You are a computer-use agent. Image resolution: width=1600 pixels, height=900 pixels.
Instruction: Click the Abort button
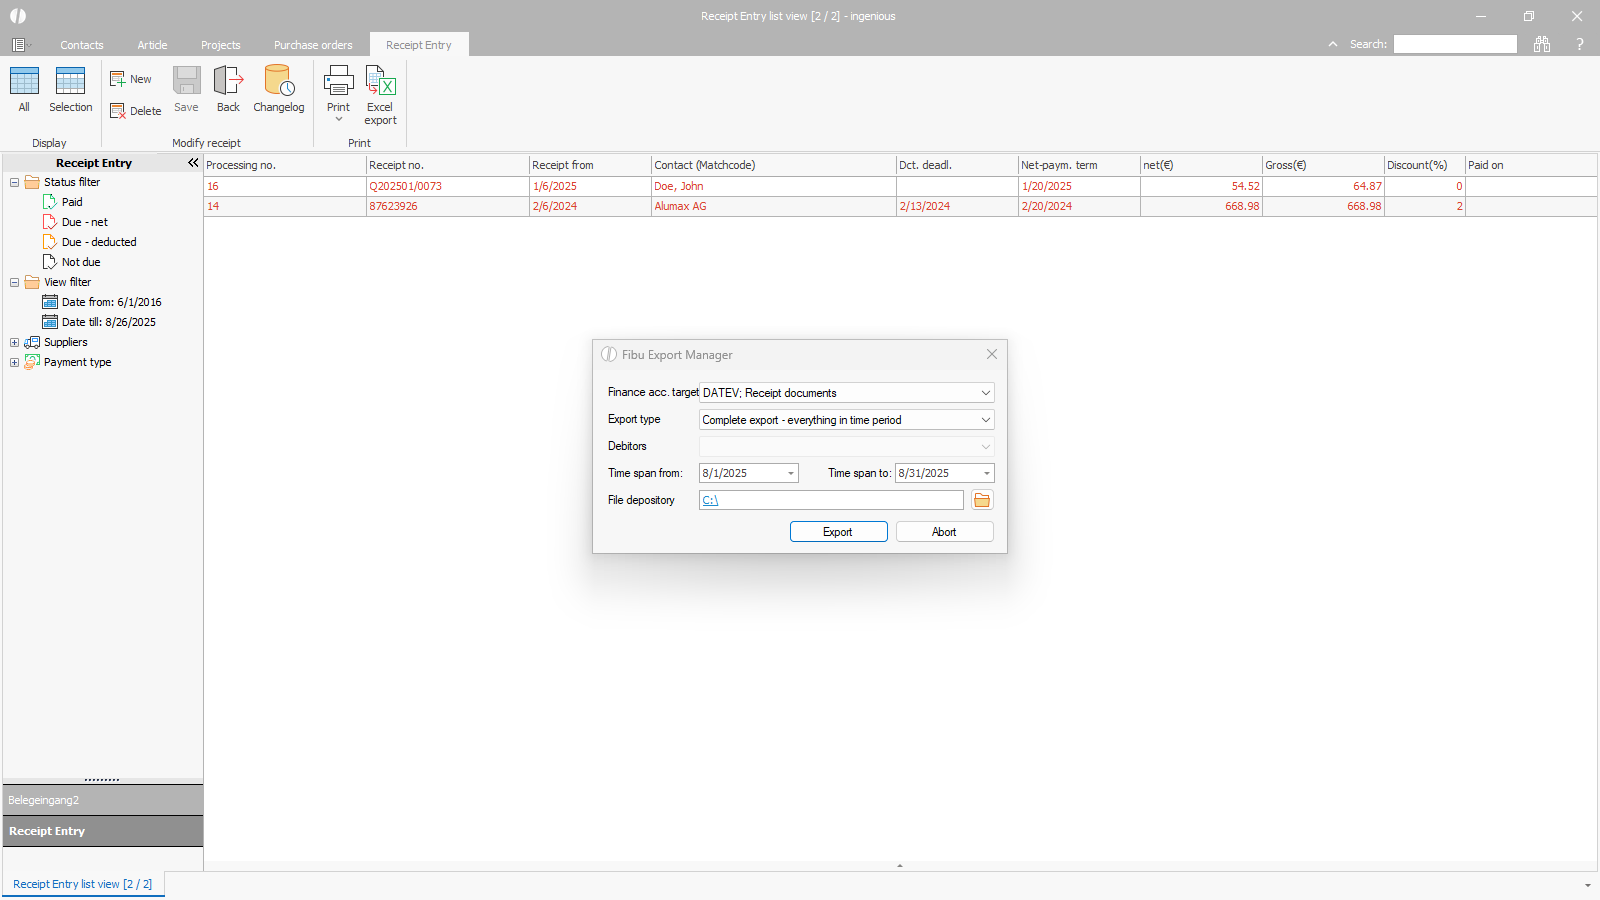click(944, 532)
